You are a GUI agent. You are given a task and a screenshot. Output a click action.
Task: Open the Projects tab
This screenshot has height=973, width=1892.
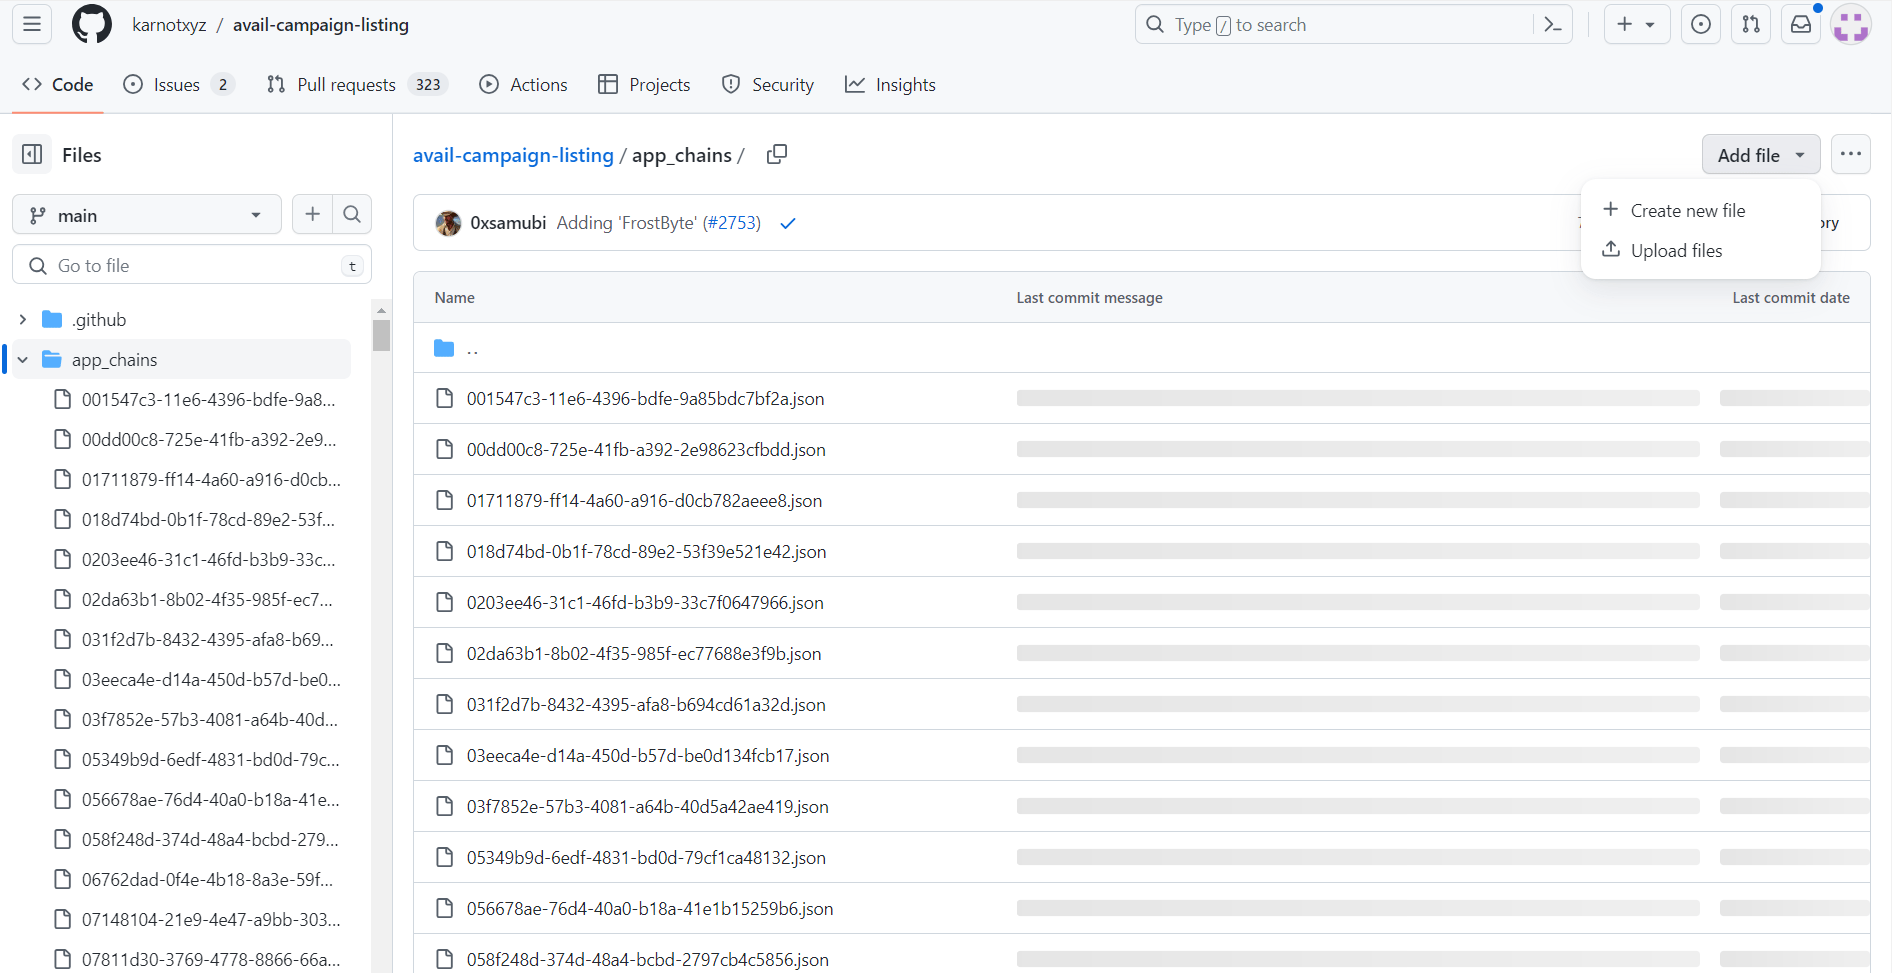[x=644, y=85]
